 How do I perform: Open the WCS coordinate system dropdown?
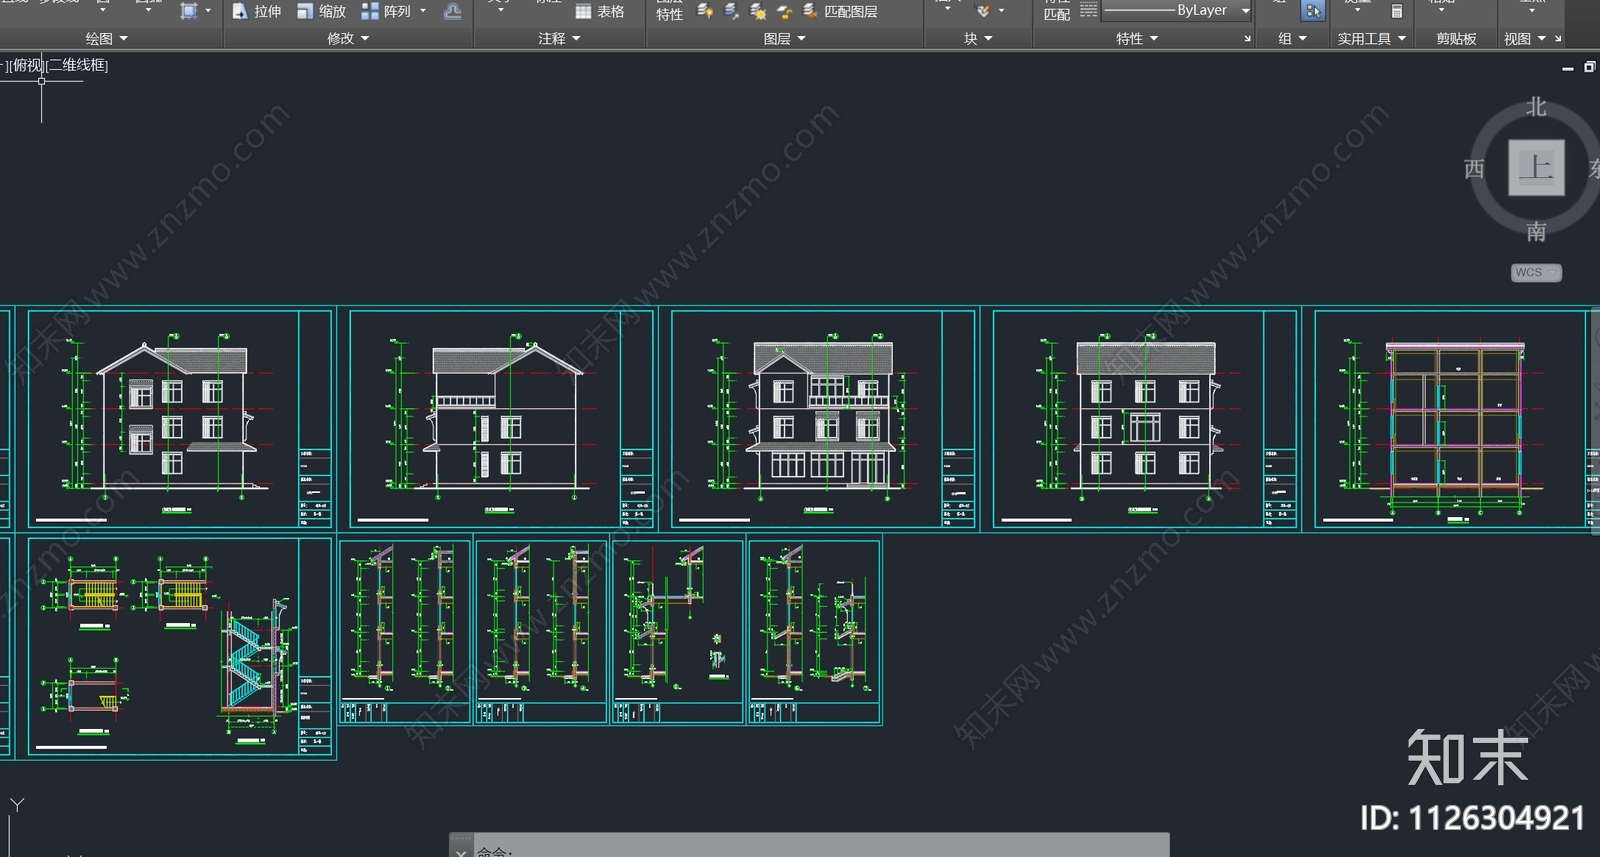click(1536, 272)
